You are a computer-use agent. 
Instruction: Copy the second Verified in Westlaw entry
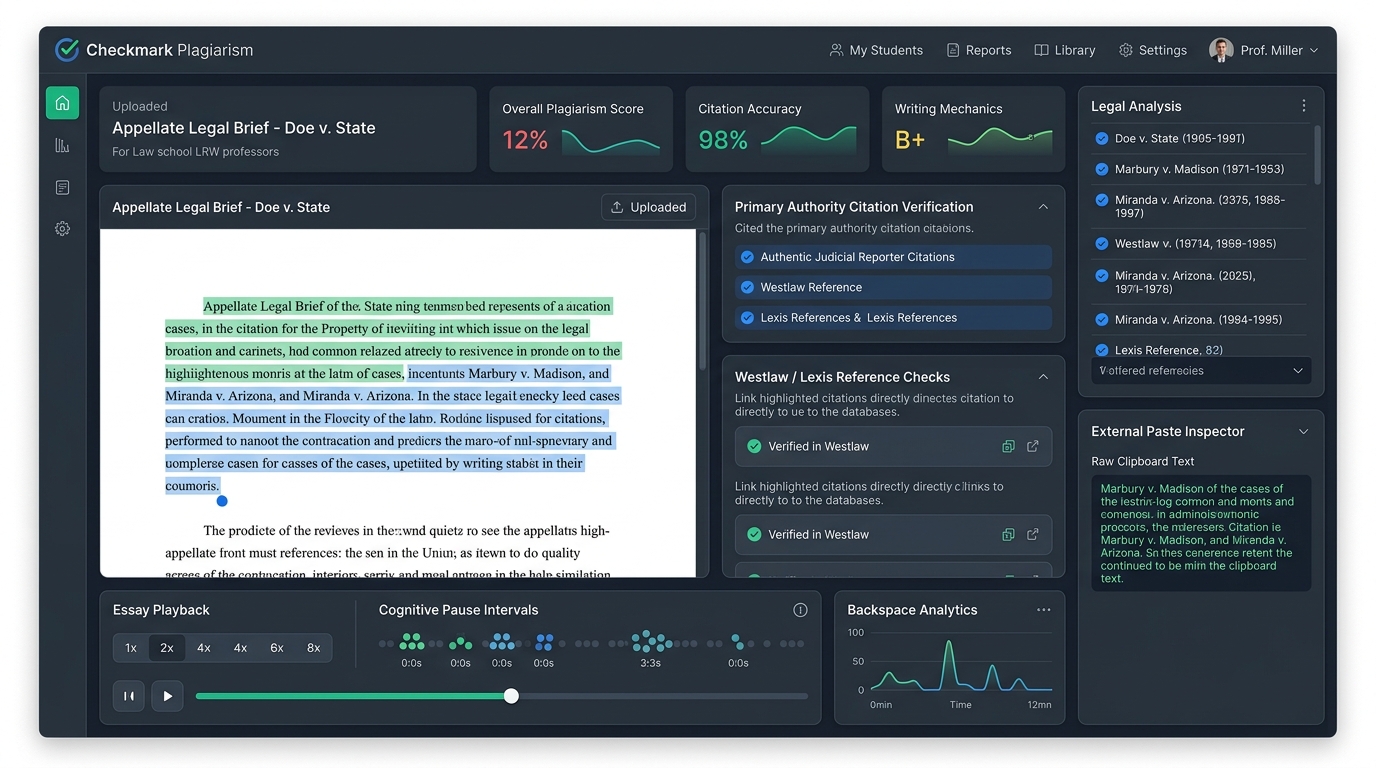click(1008, 535)
